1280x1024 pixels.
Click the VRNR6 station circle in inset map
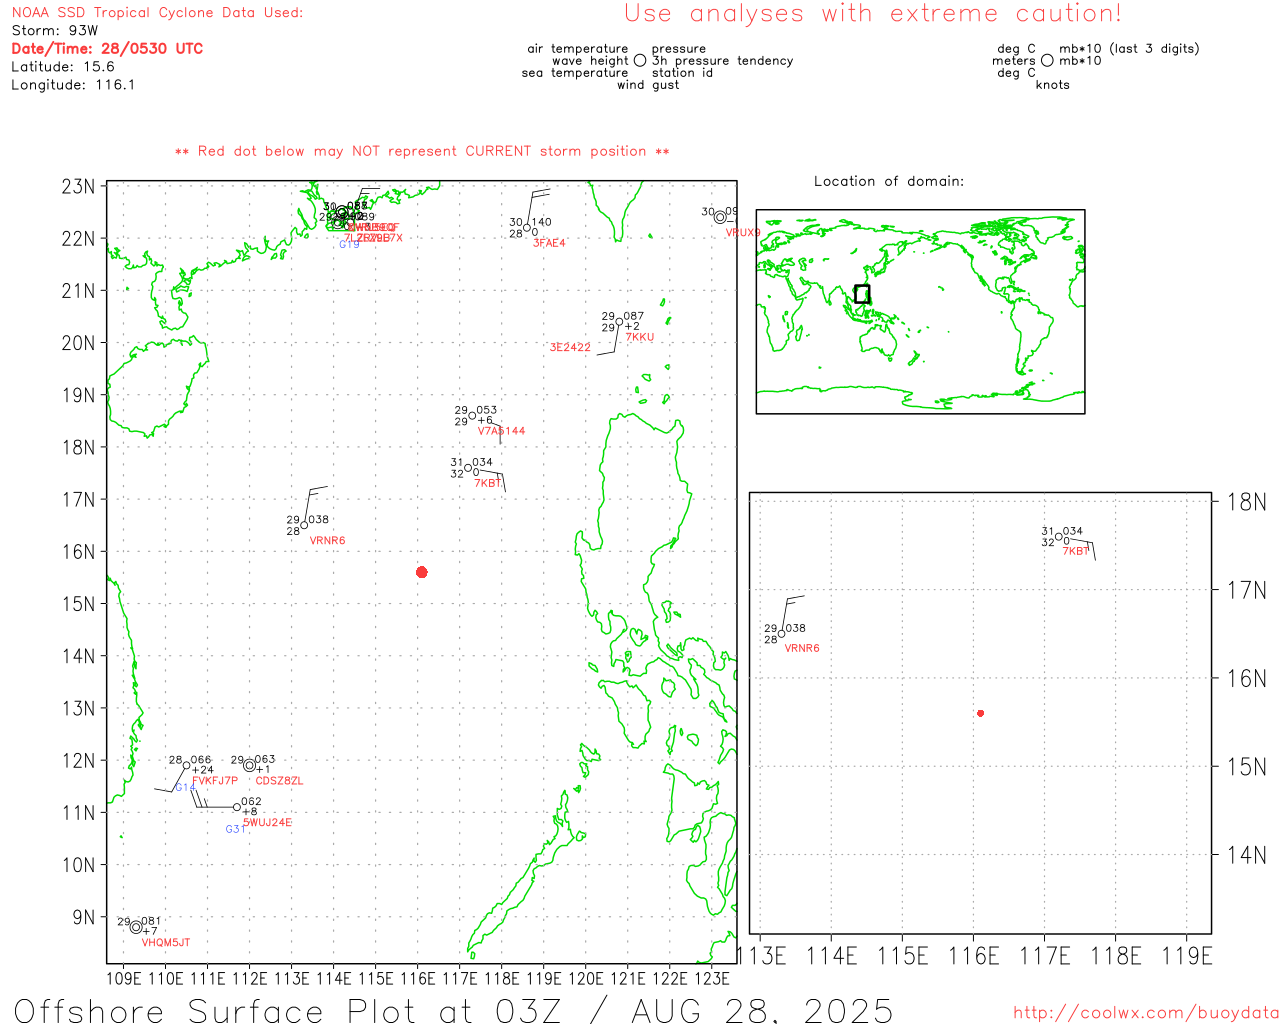[781, 634]
